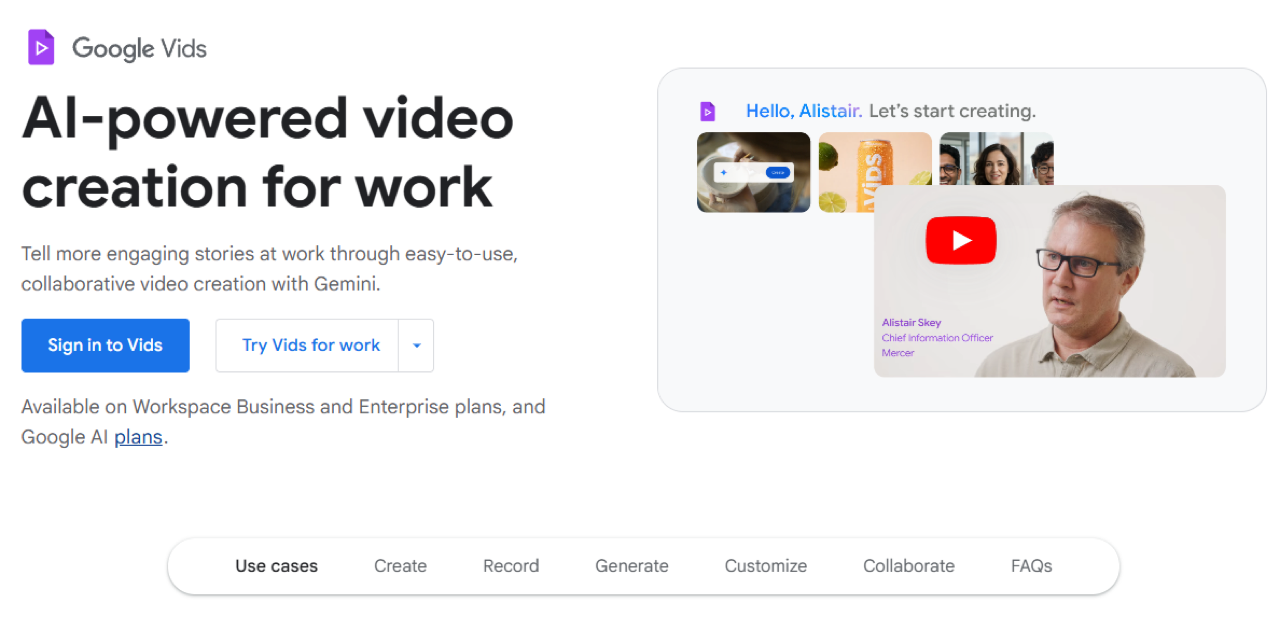Click the AI-powered video creation headline
Viewport: 1280px width, 635px height.
(268, 151)
